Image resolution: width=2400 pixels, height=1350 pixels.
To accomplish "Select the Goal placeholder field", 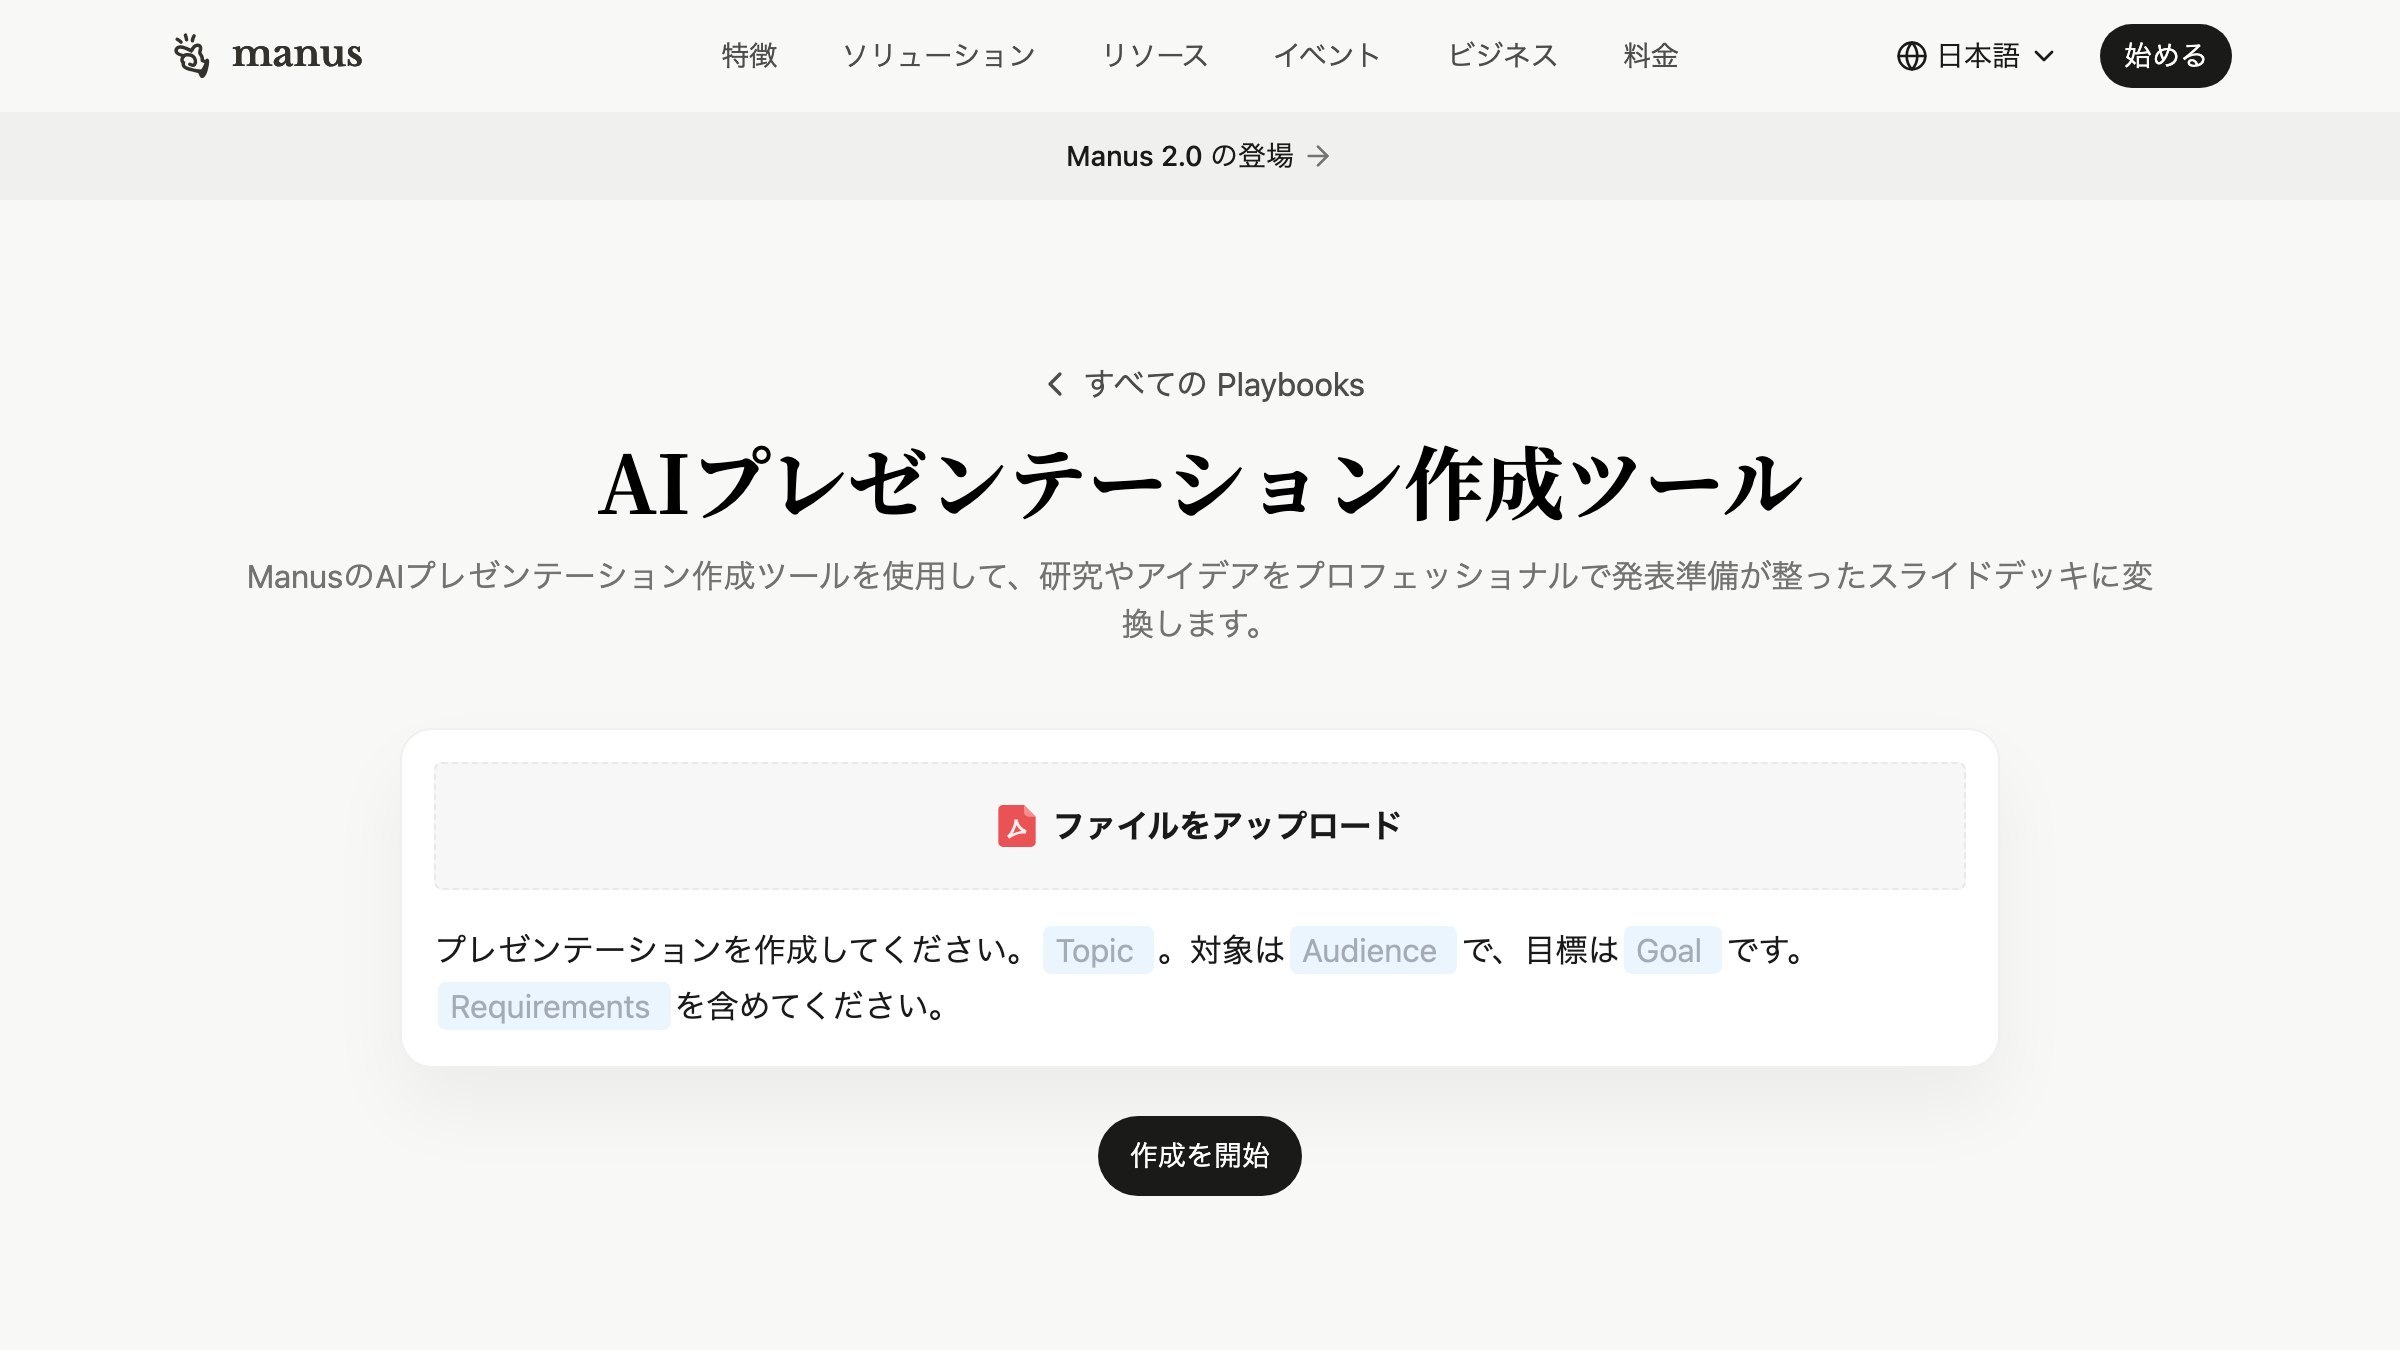I will [x=1671, y=950].
